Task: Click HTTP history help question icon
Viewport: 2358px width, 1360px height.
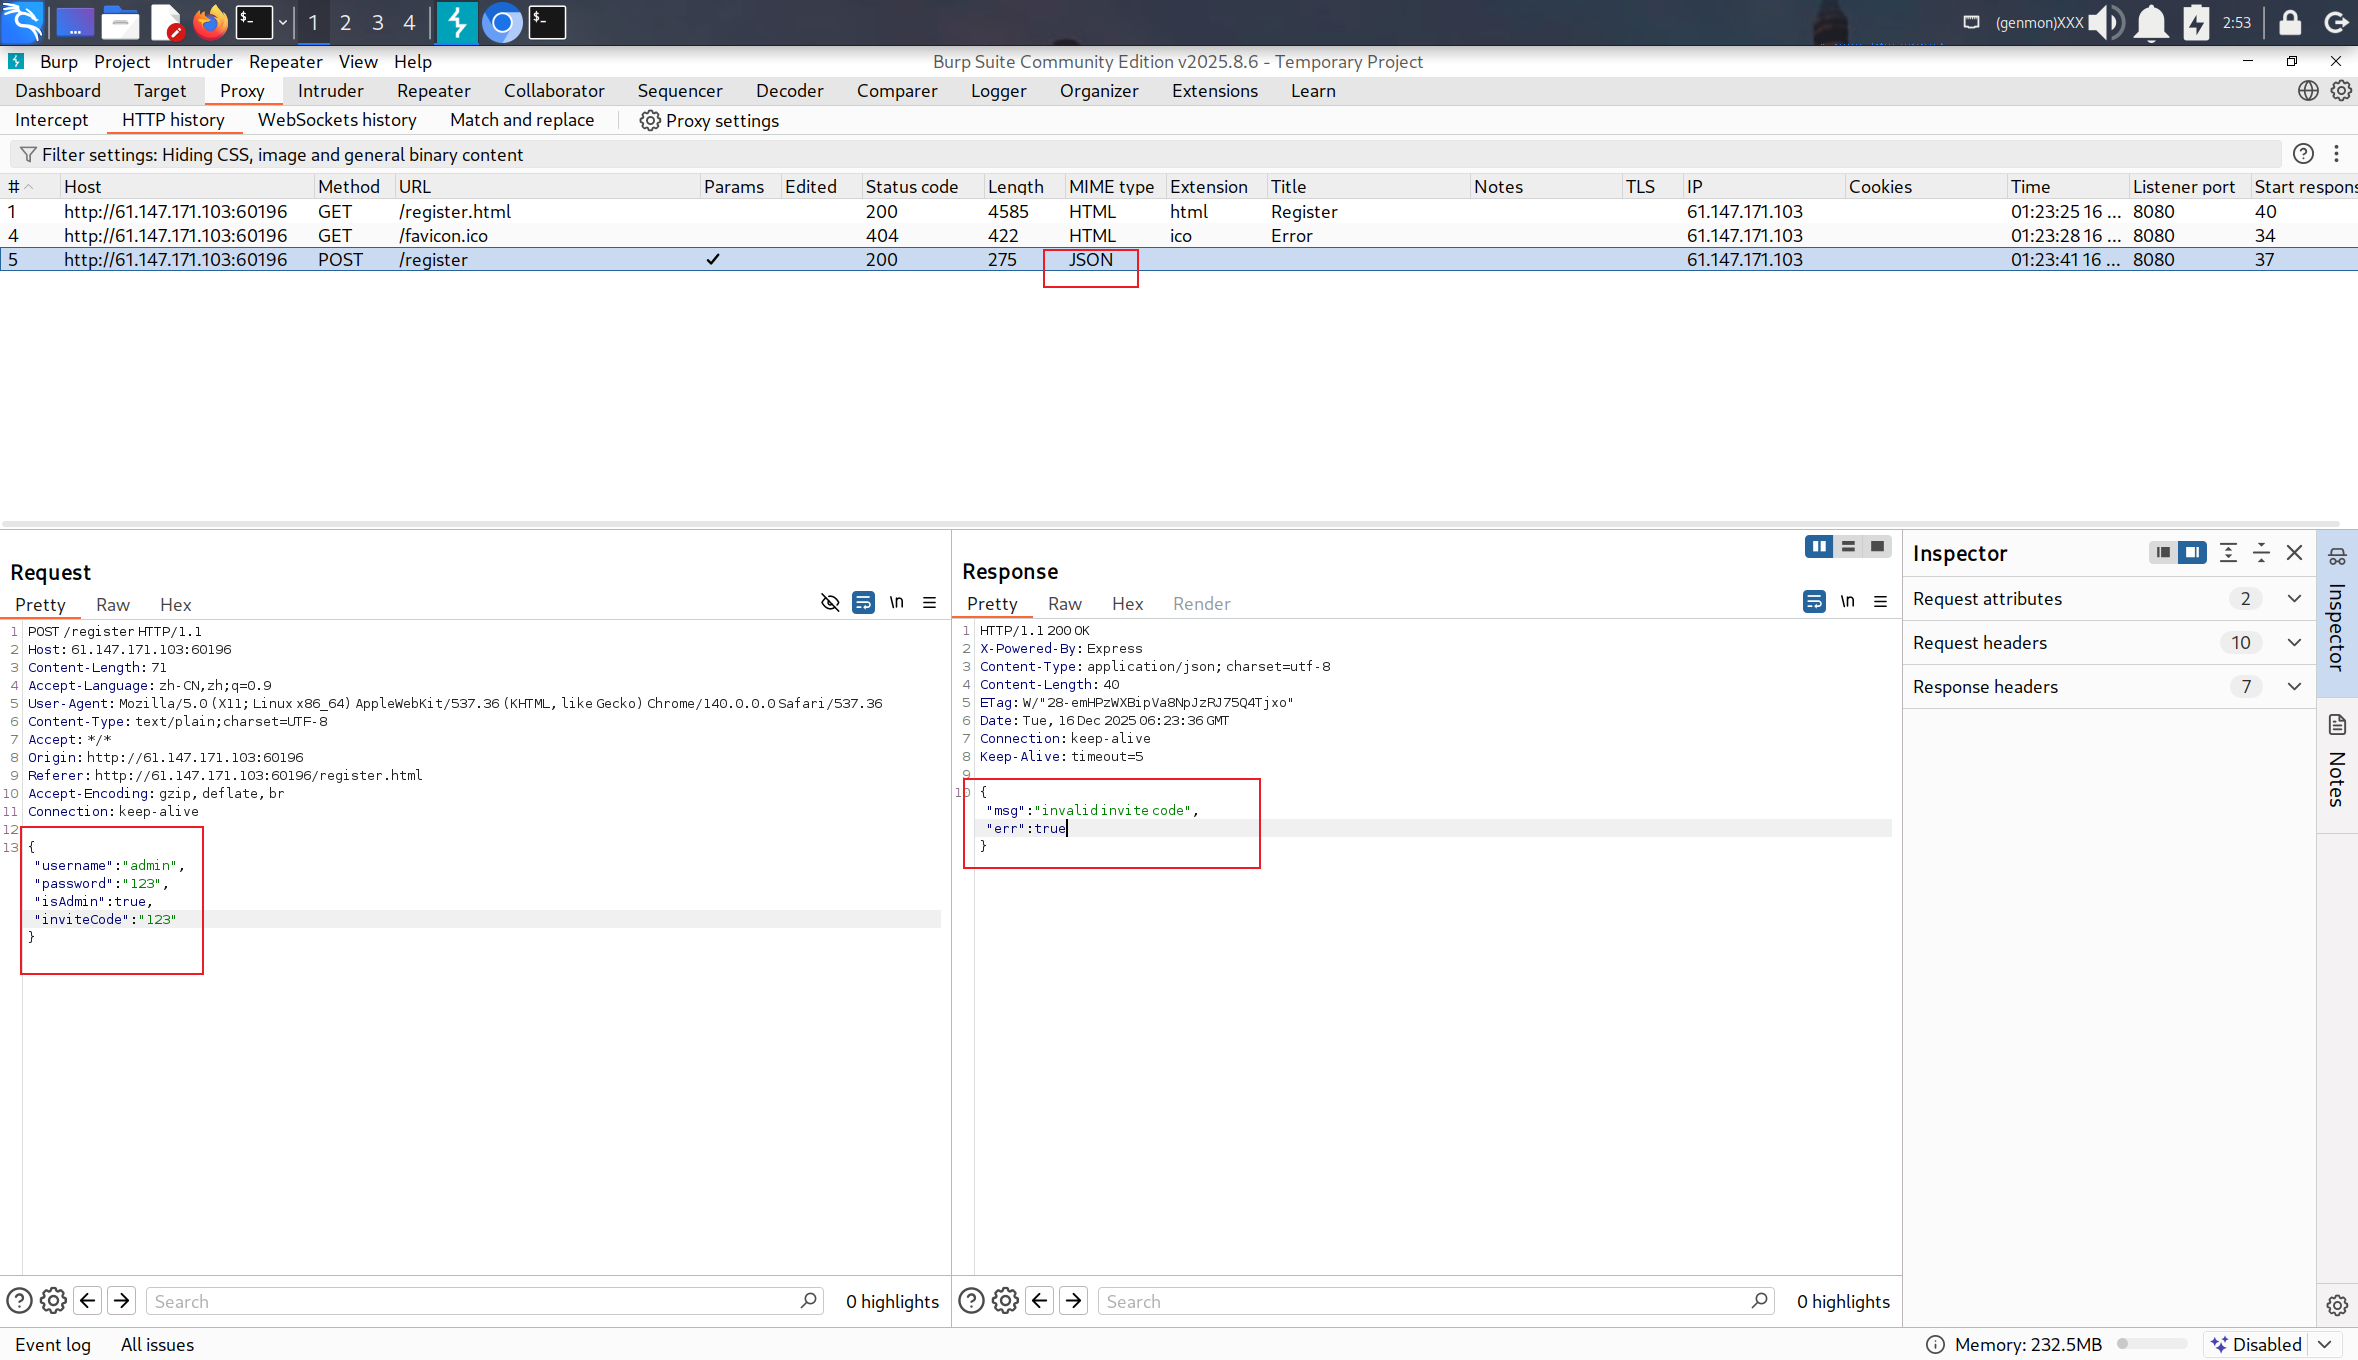Action: 2303,154
